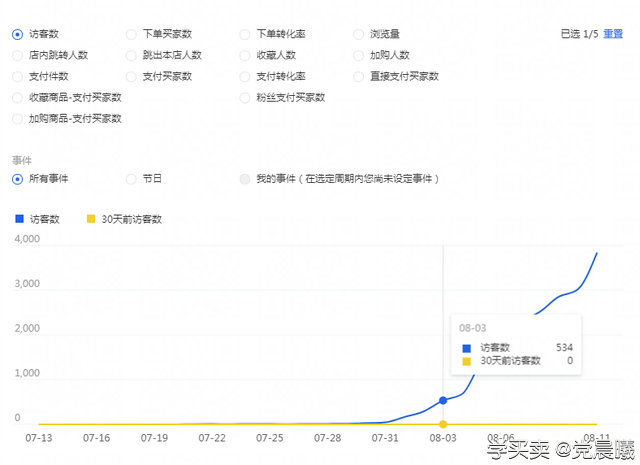Select the 收藏人数 metric

[245, 56]
